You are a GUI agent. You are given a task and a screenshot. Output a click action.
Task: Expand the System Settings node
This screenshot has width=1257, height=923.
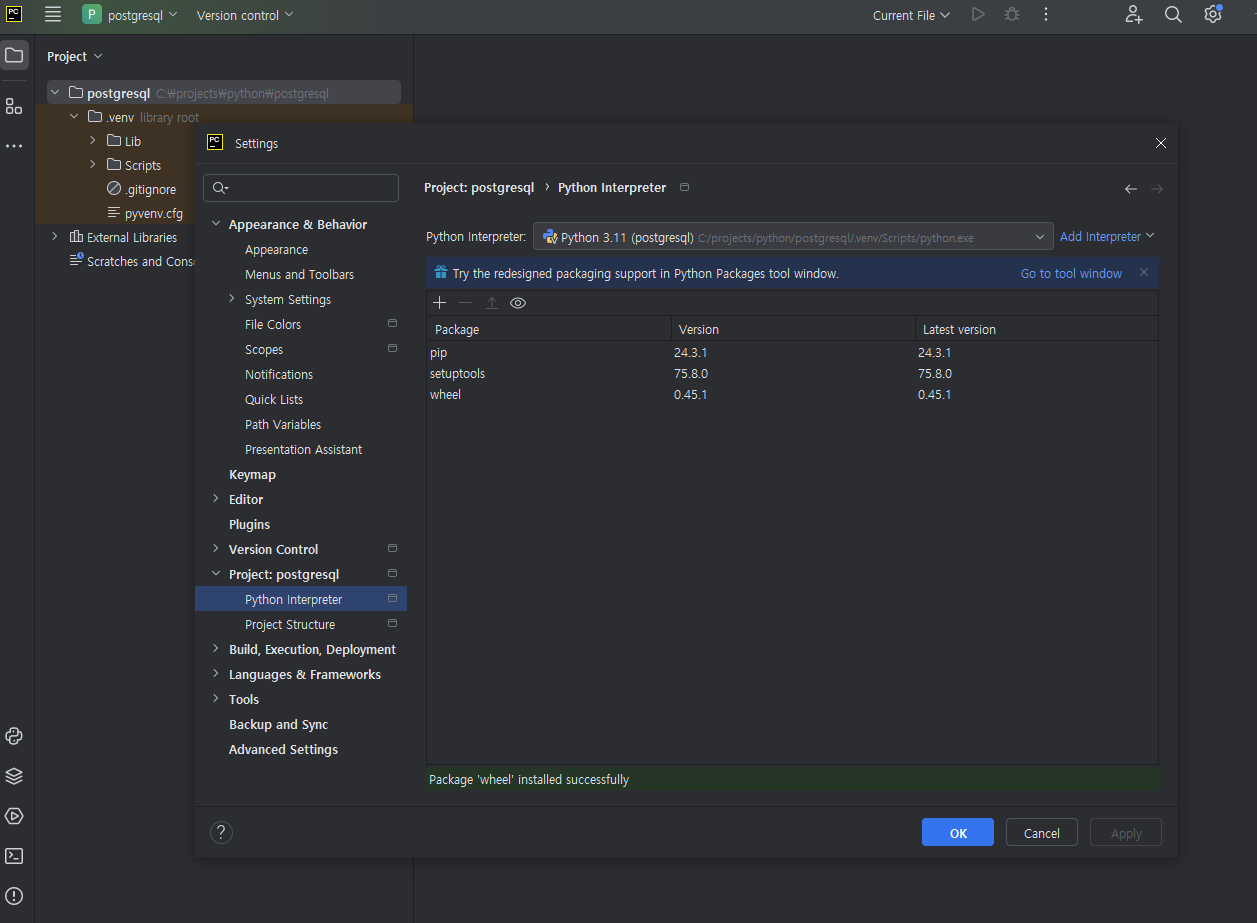coord(232,299)
